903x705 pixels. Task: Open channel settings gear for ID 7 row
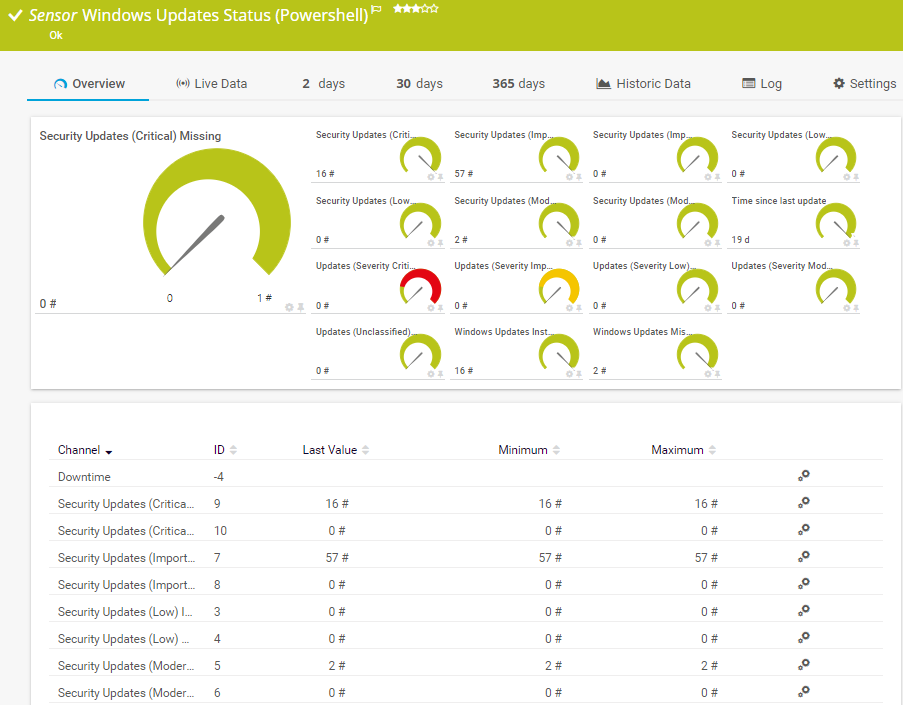click(803, 557)
